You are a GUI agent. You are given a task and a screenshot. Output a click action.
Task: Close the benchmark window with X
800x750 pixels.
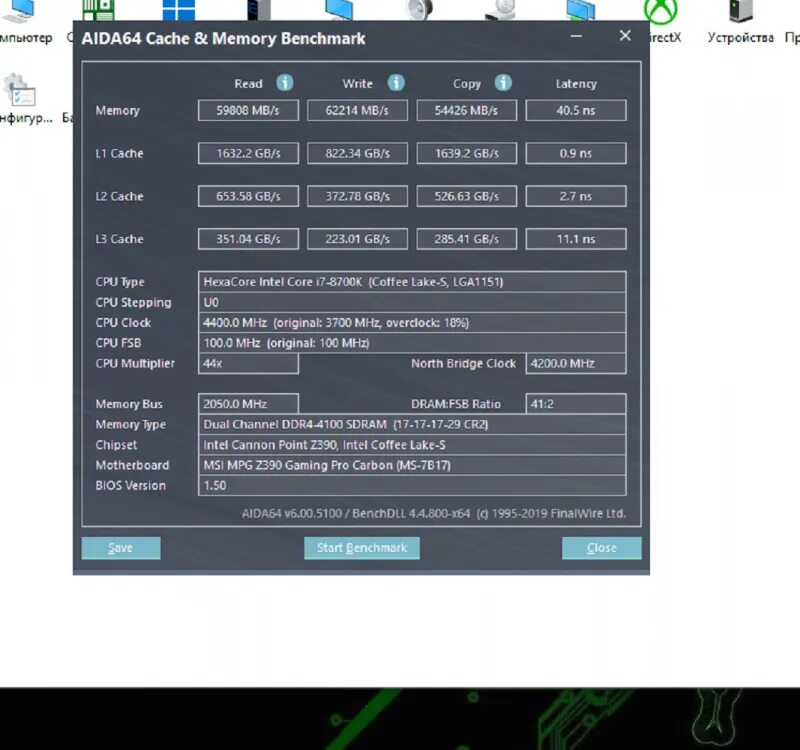(x=625, y=36)
